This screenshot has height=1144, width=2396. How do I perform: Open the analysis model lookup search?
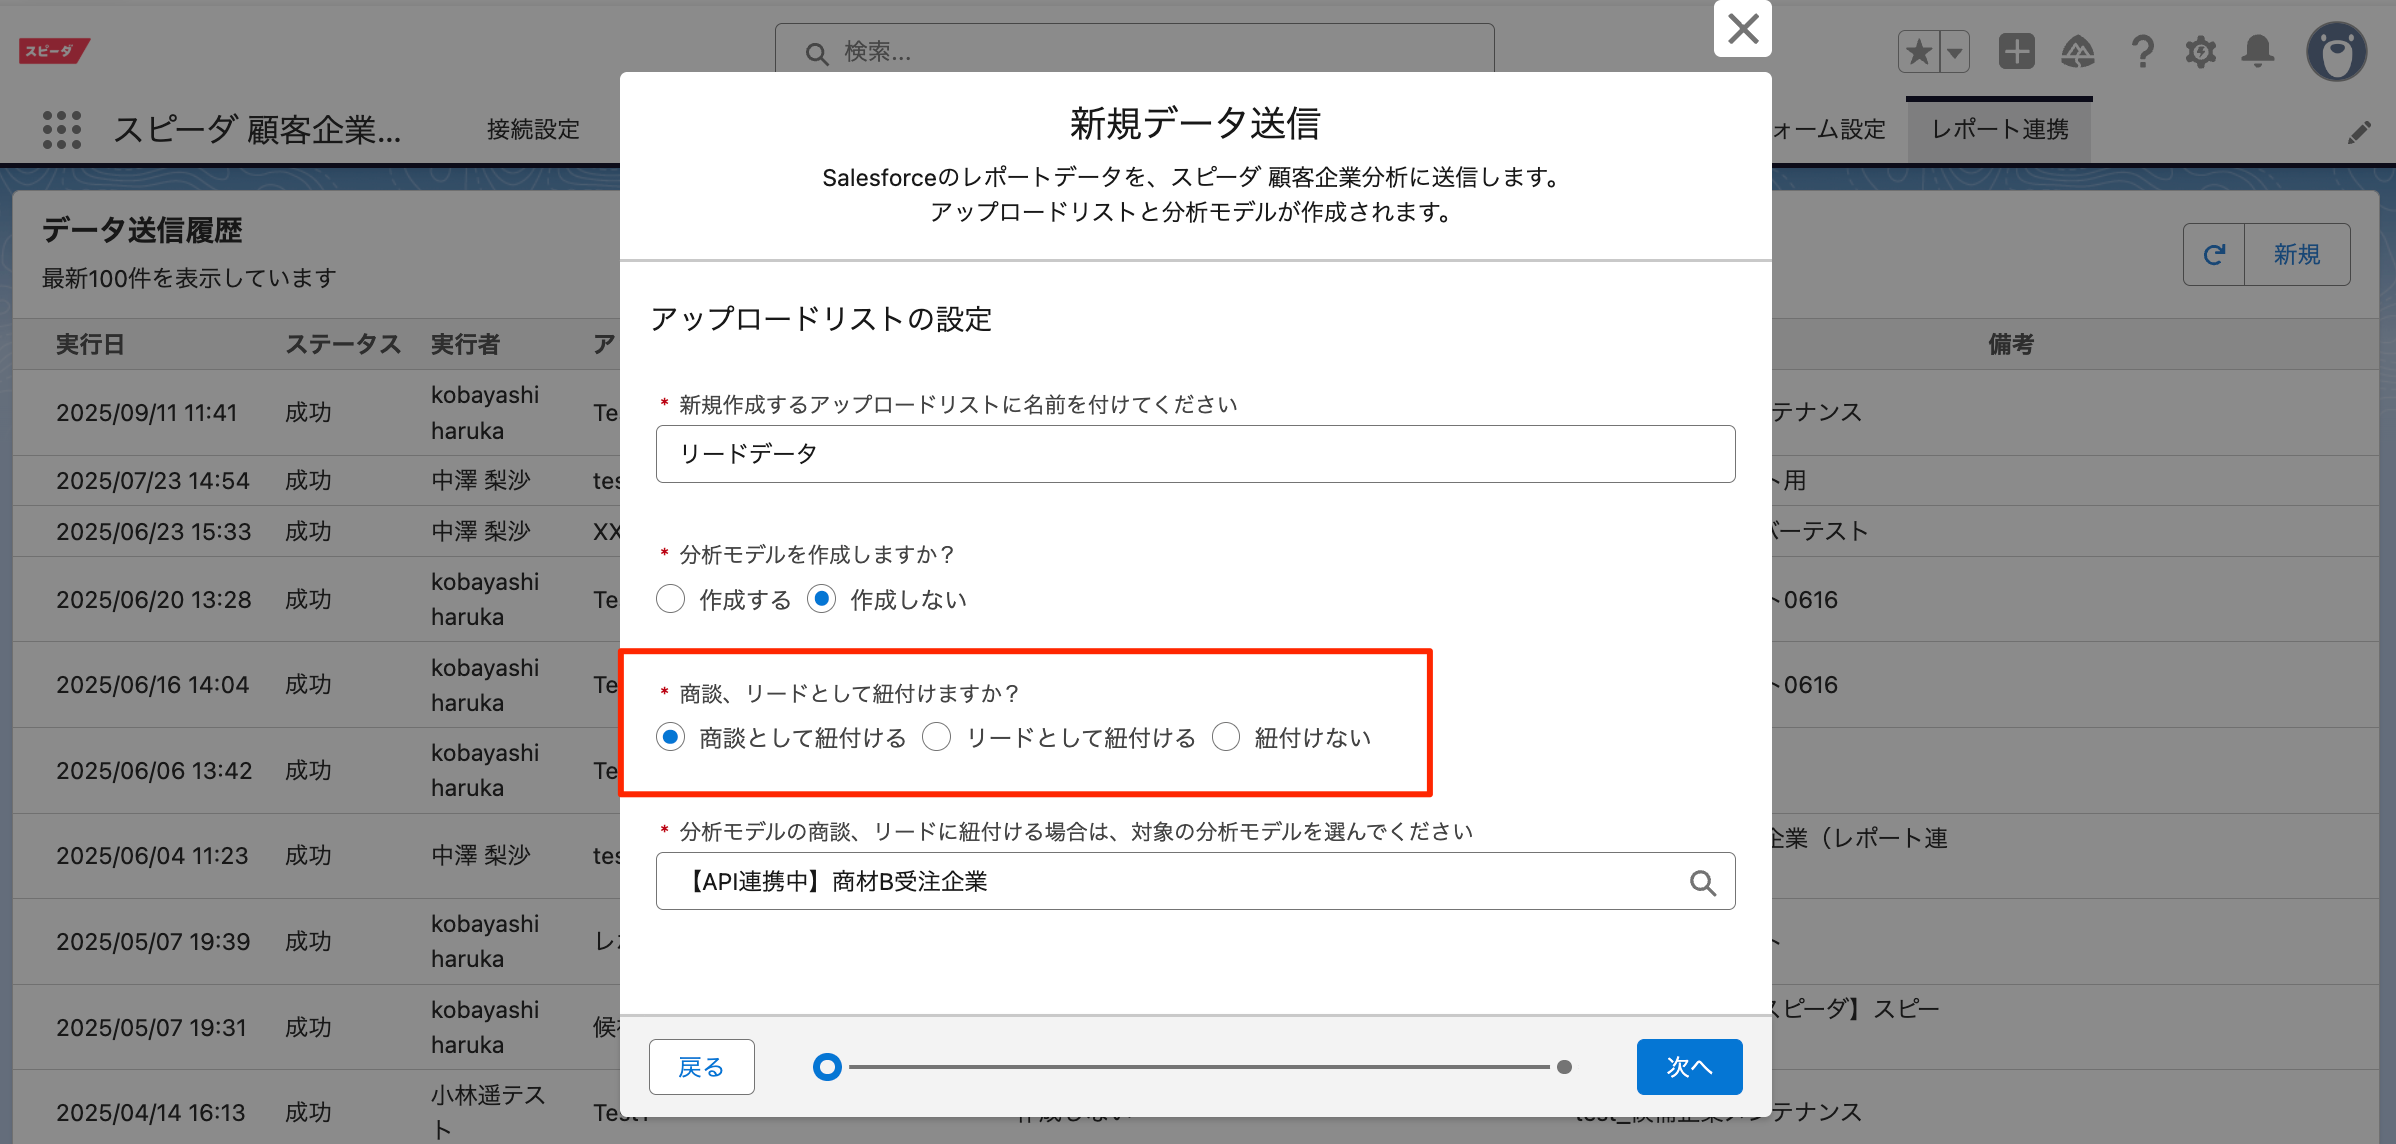1702,882
